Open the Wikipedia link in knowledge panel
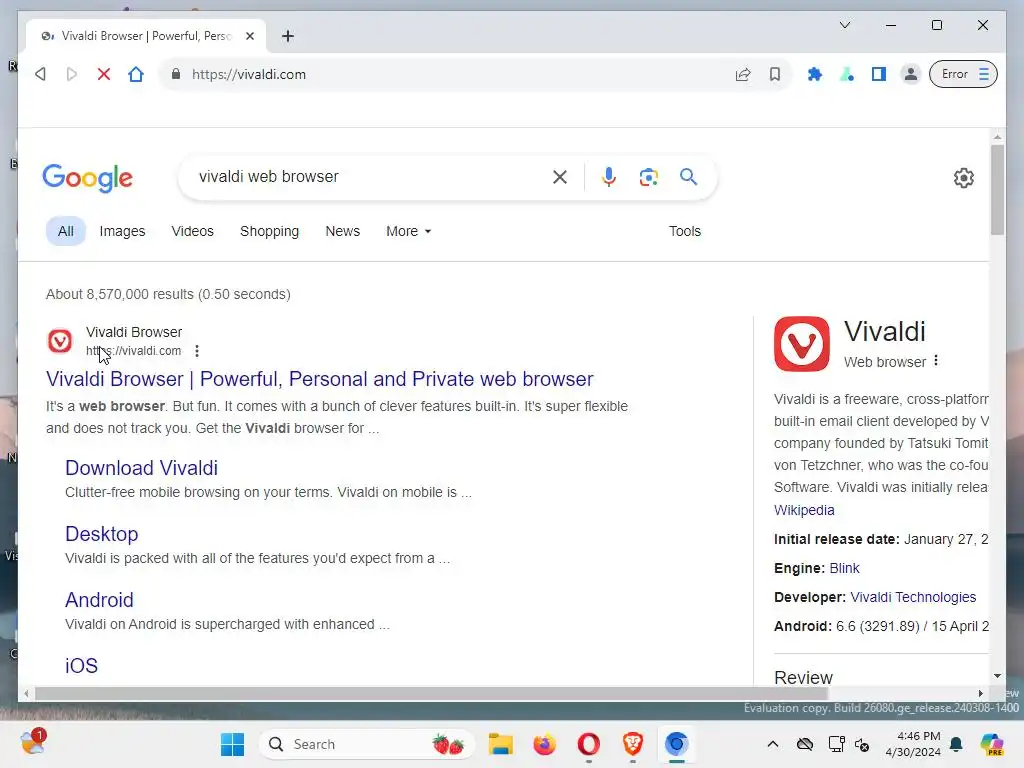 tap(804, 510)
